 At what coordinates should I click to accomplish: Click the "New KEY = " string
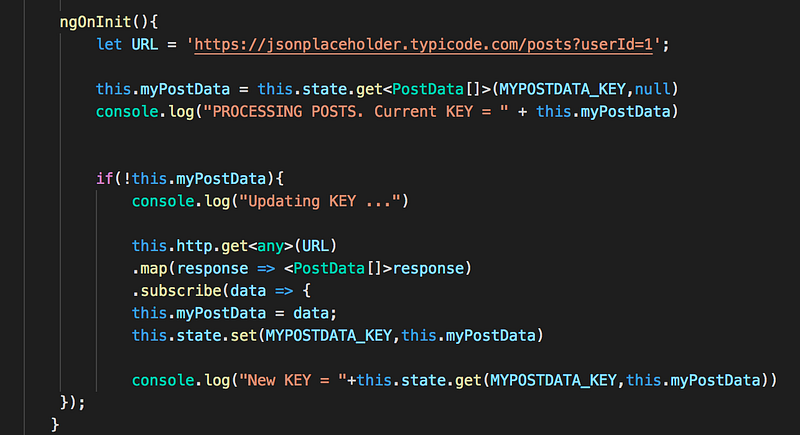293,380
